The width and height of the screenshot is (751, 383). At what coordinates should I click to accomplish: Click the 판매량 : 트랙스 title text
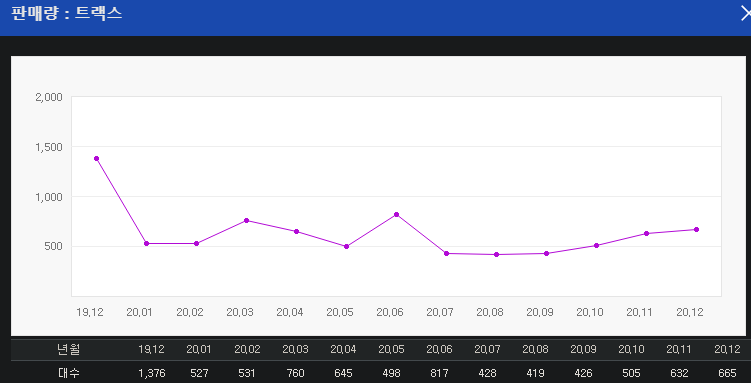[x=67, y=13]
